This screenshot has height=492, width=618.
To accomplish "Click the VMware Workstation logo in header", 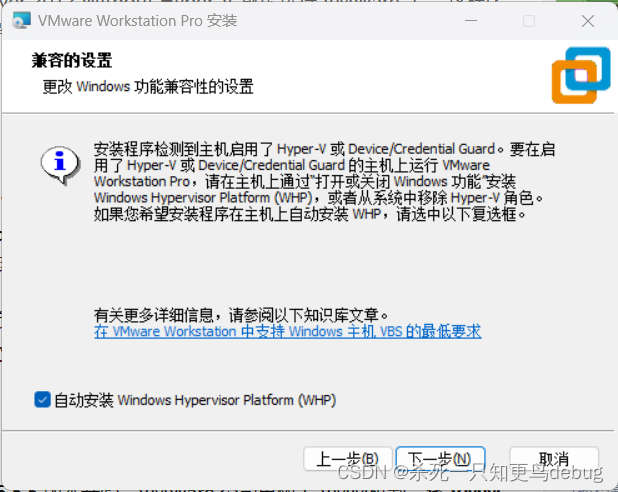I will click(581, 75).
